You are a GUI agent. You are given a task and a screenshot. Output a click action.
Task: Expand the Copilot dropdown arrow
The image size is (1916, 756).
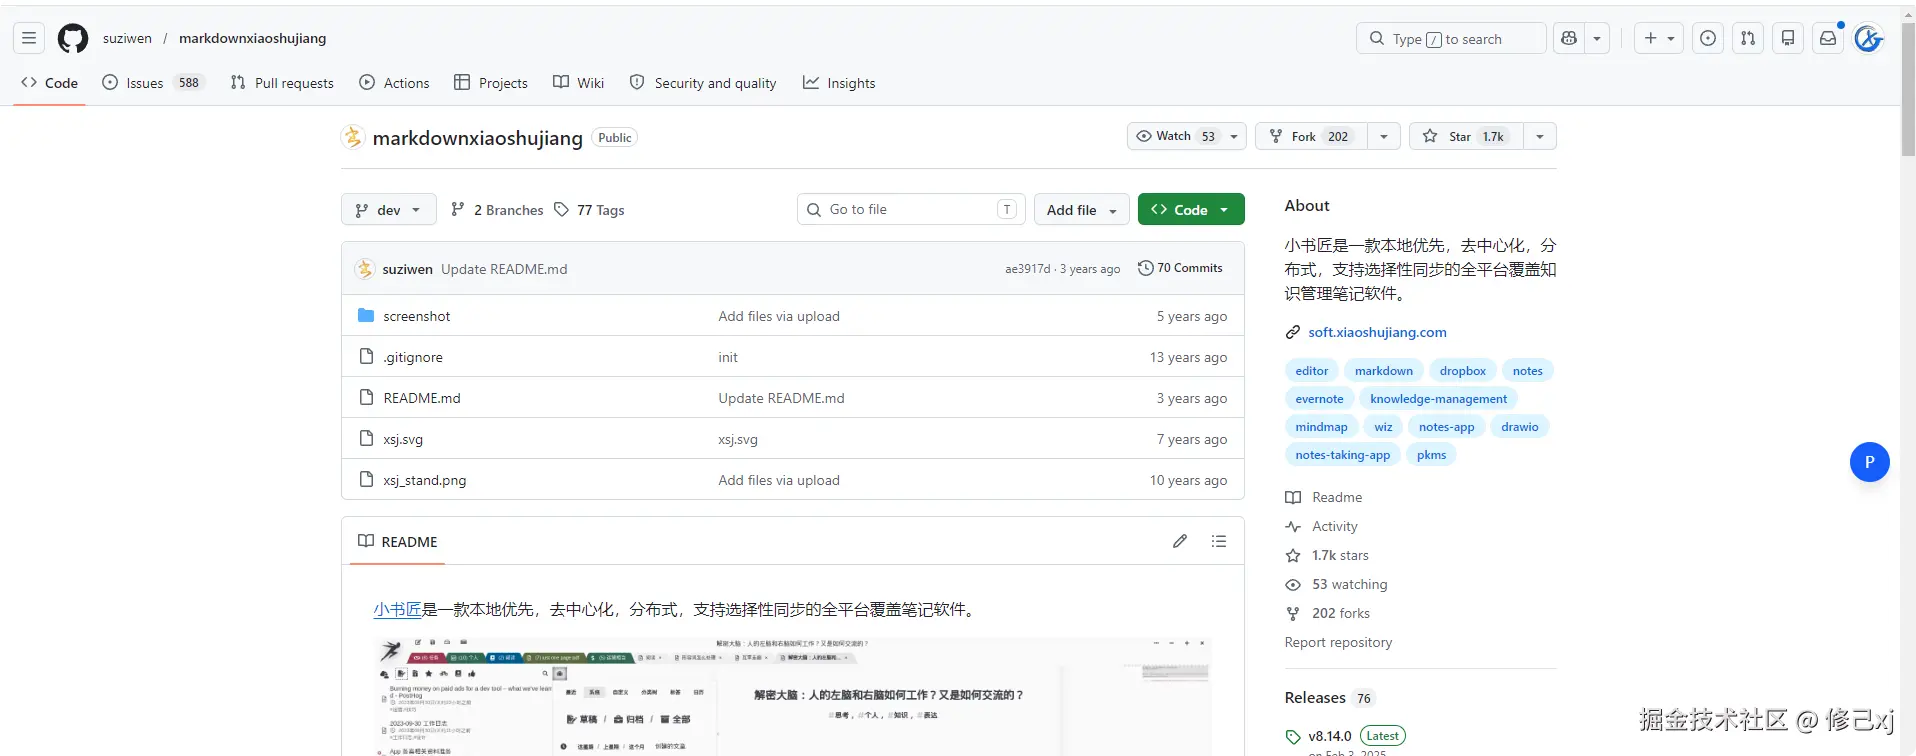click(1597, 38)
